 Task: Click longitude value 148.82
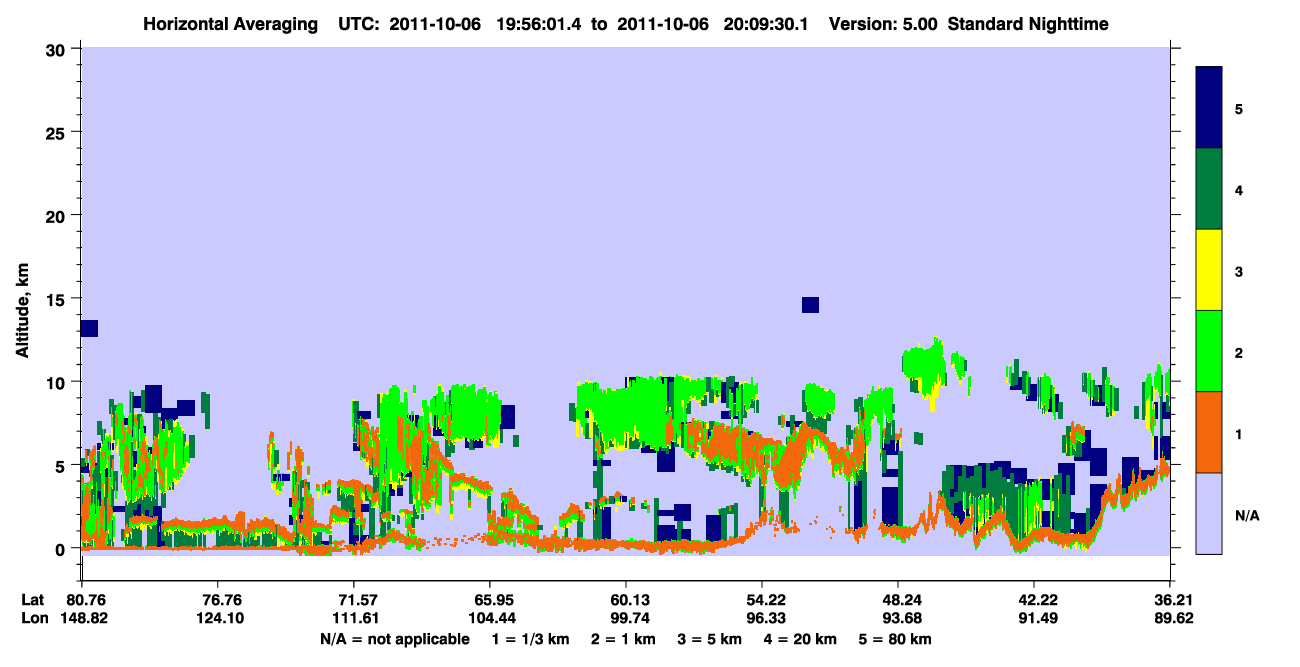click(86, 618)
